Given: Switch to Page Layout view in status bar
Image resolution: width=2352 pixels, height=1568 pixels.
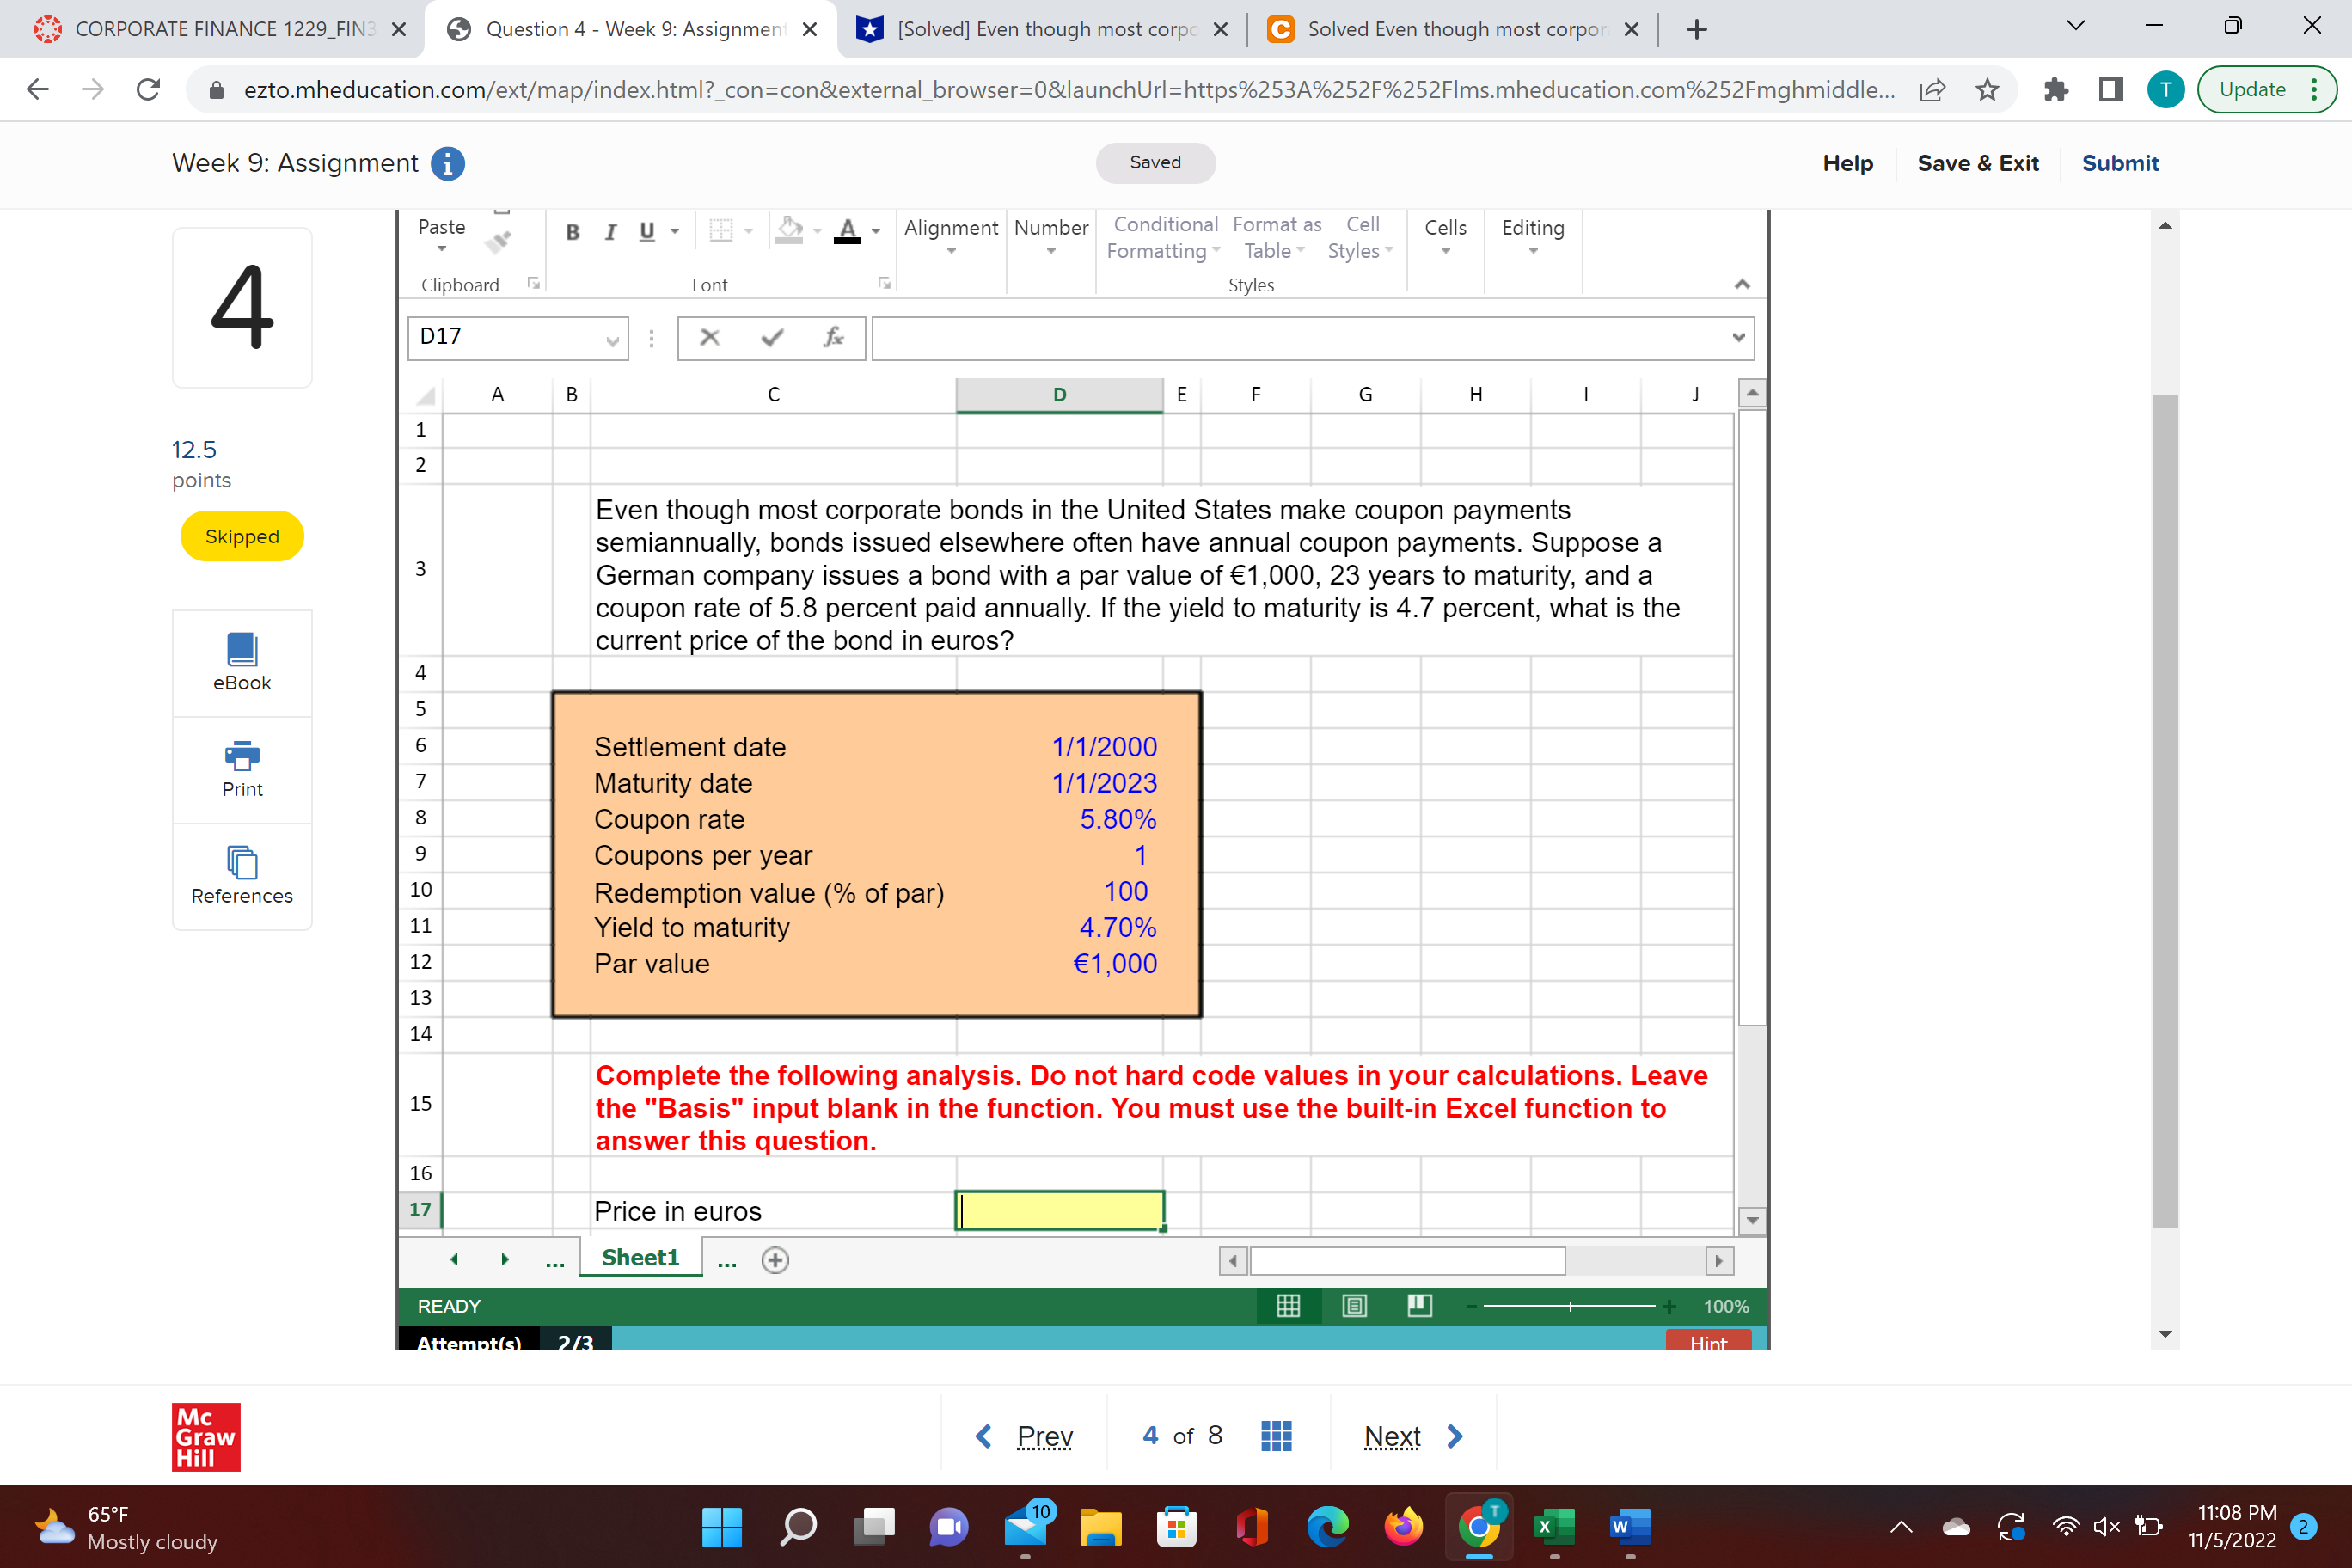Looking at the screenshot, I should coord(1353,1305).
